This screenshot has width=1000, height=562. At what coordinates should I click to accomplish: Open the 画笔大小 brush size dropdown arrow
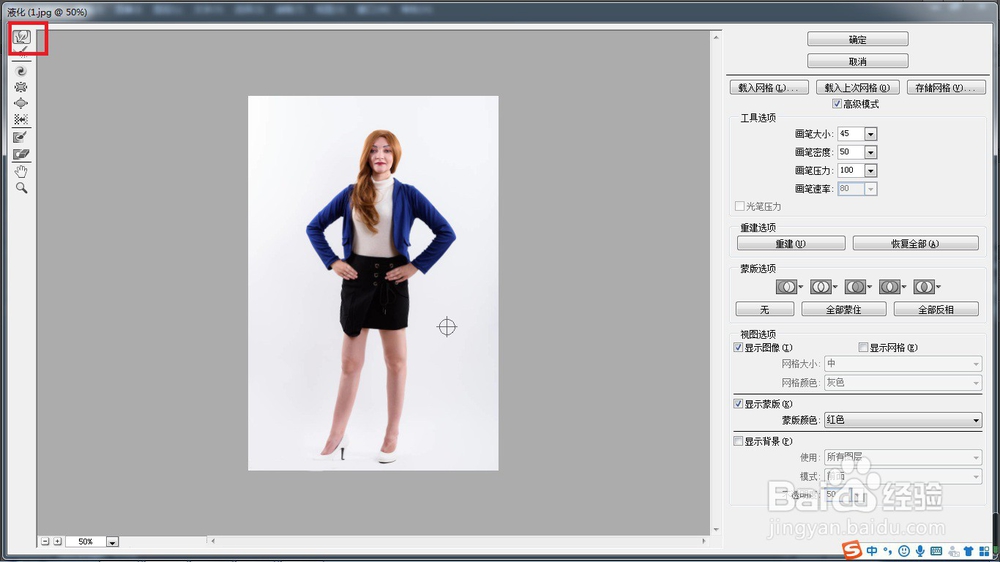tap(871, 134)
